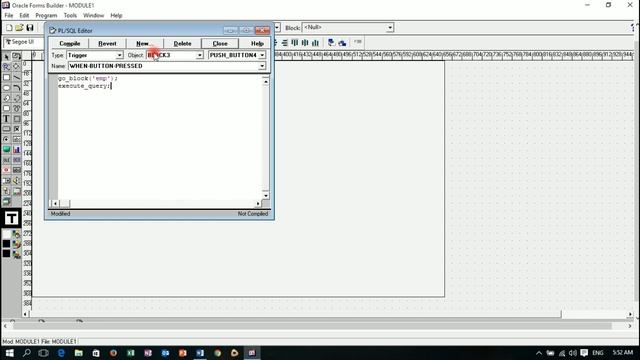
Task: Click the Save disk toolbar icon
Action: [30, 28]
